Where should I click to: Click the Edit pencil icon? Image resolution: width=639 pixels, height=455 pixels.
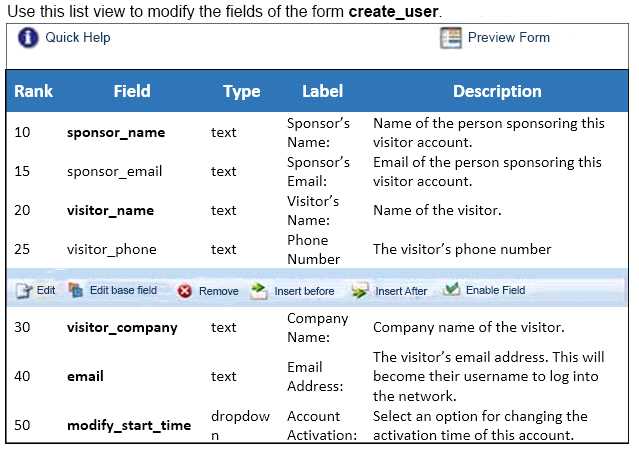(x=24, y=291)
